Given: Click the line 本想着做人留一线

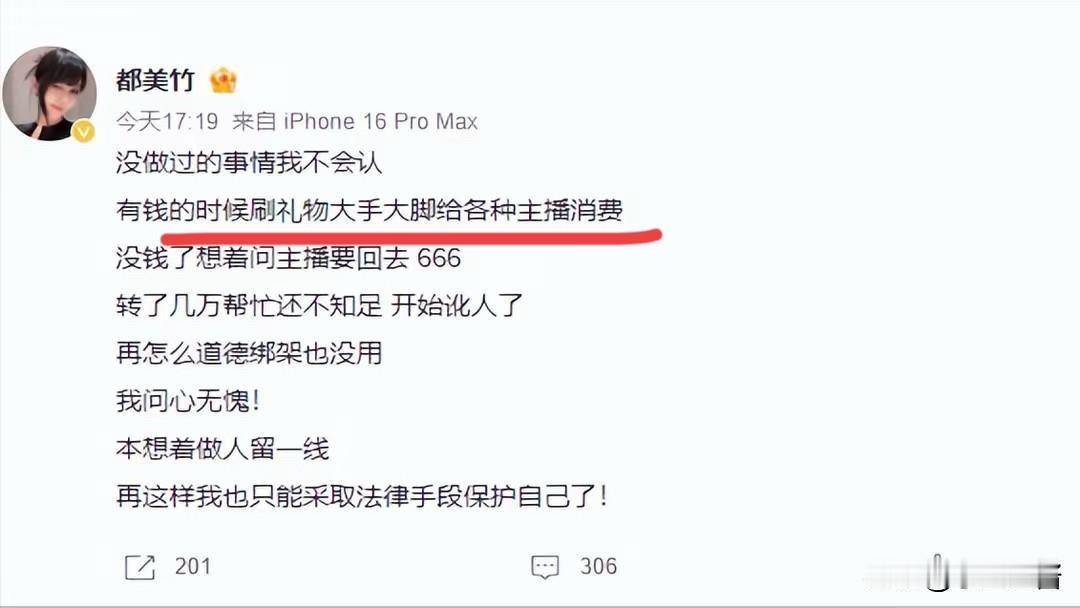Looking at the screenshot, I should coord(222,448).
